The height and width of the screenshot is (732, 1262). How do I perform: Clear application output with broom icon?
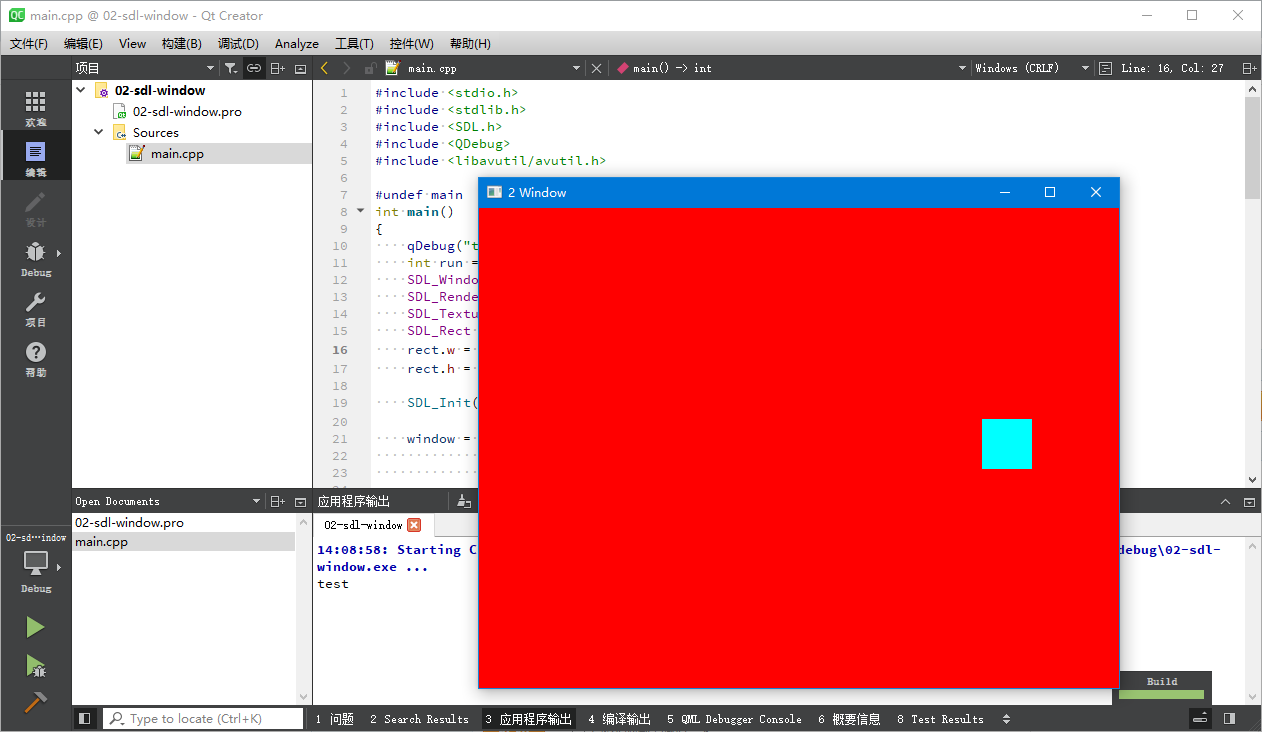point(464,501)
